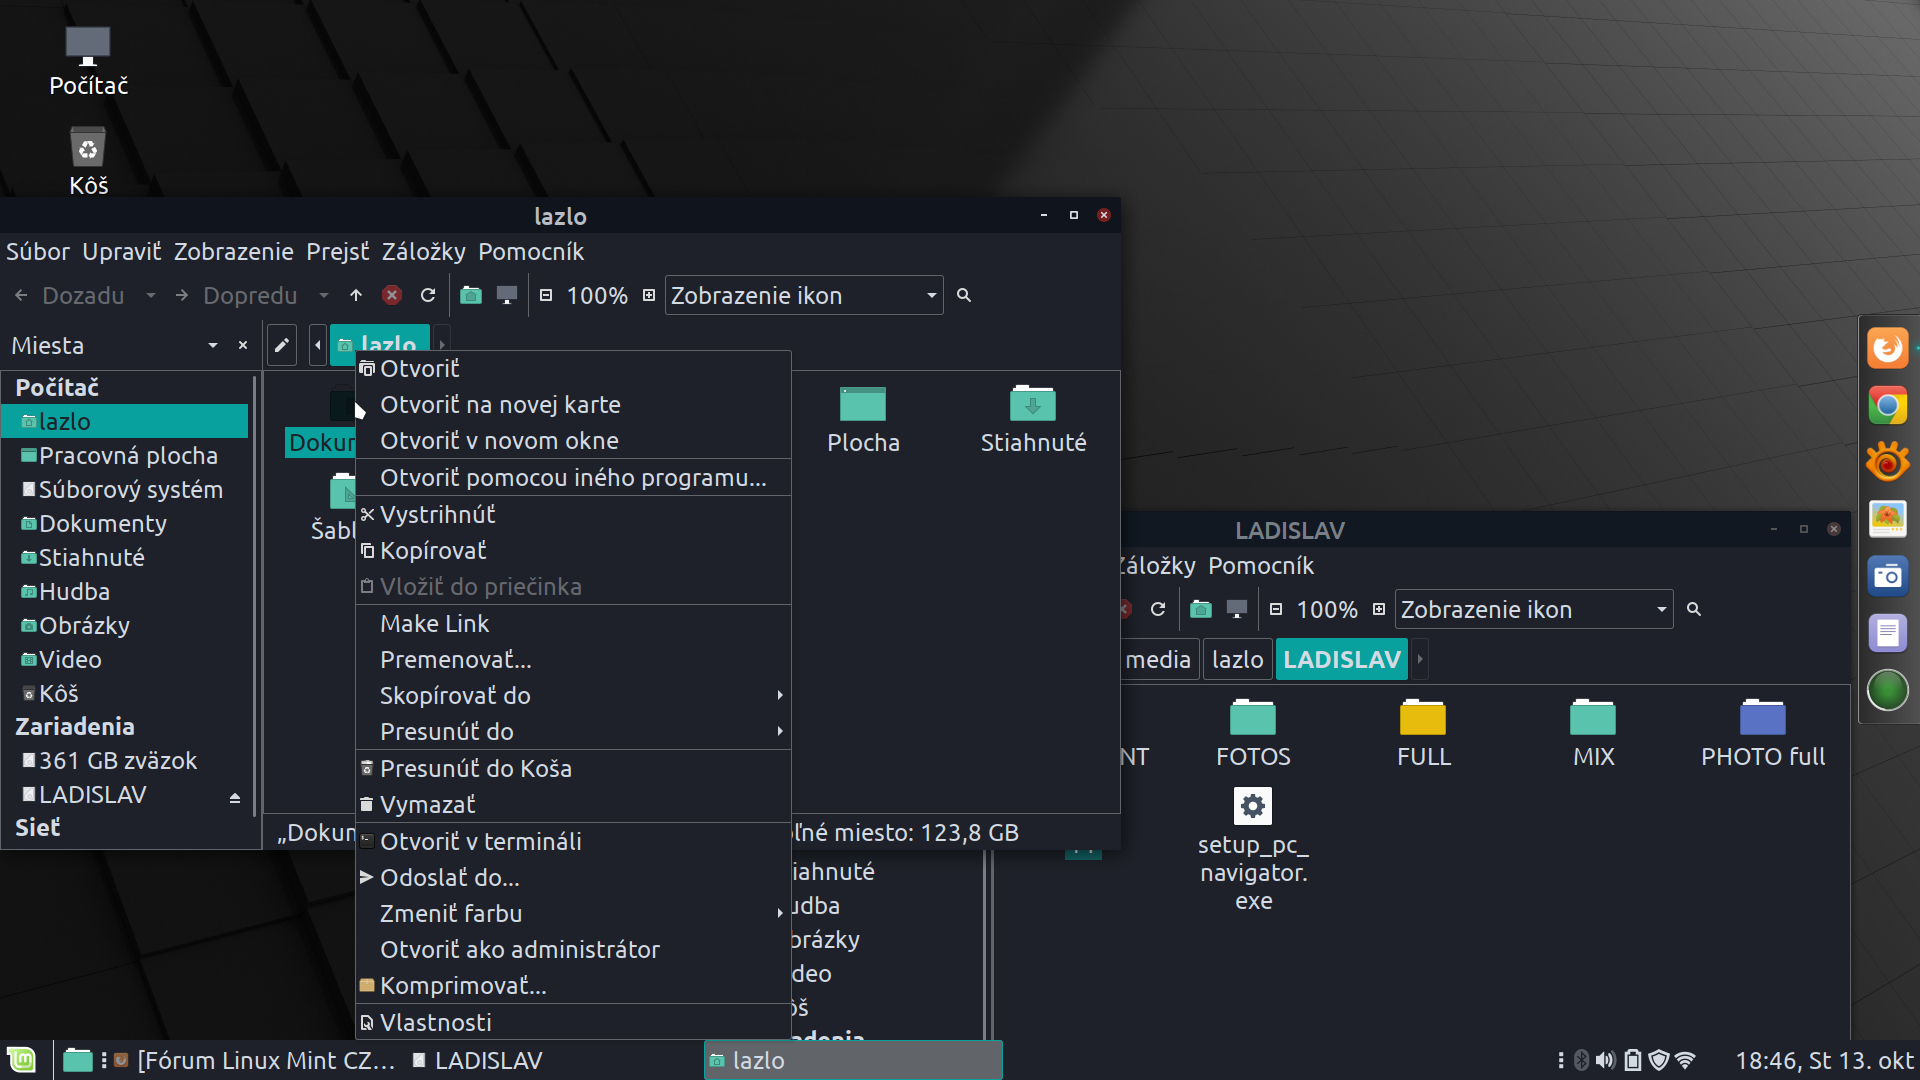Click the computer icon in toolbar
This screenshot has height=1080, width=1920.
click(x=507, y=295)
